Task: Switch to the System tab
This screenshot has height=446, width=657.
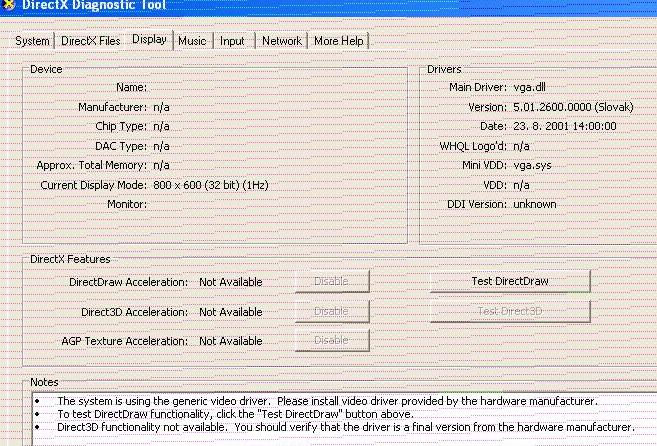Action: pos(32,41)
